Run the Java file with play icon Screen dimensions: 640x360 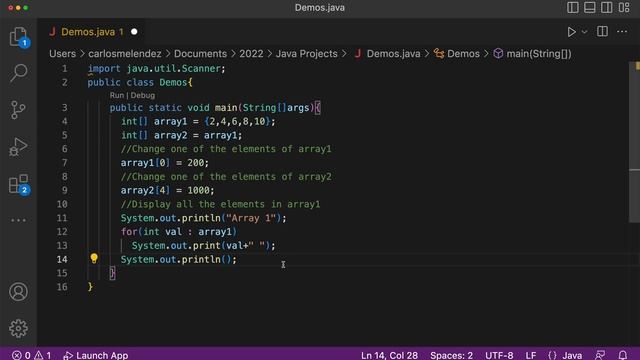571,32
